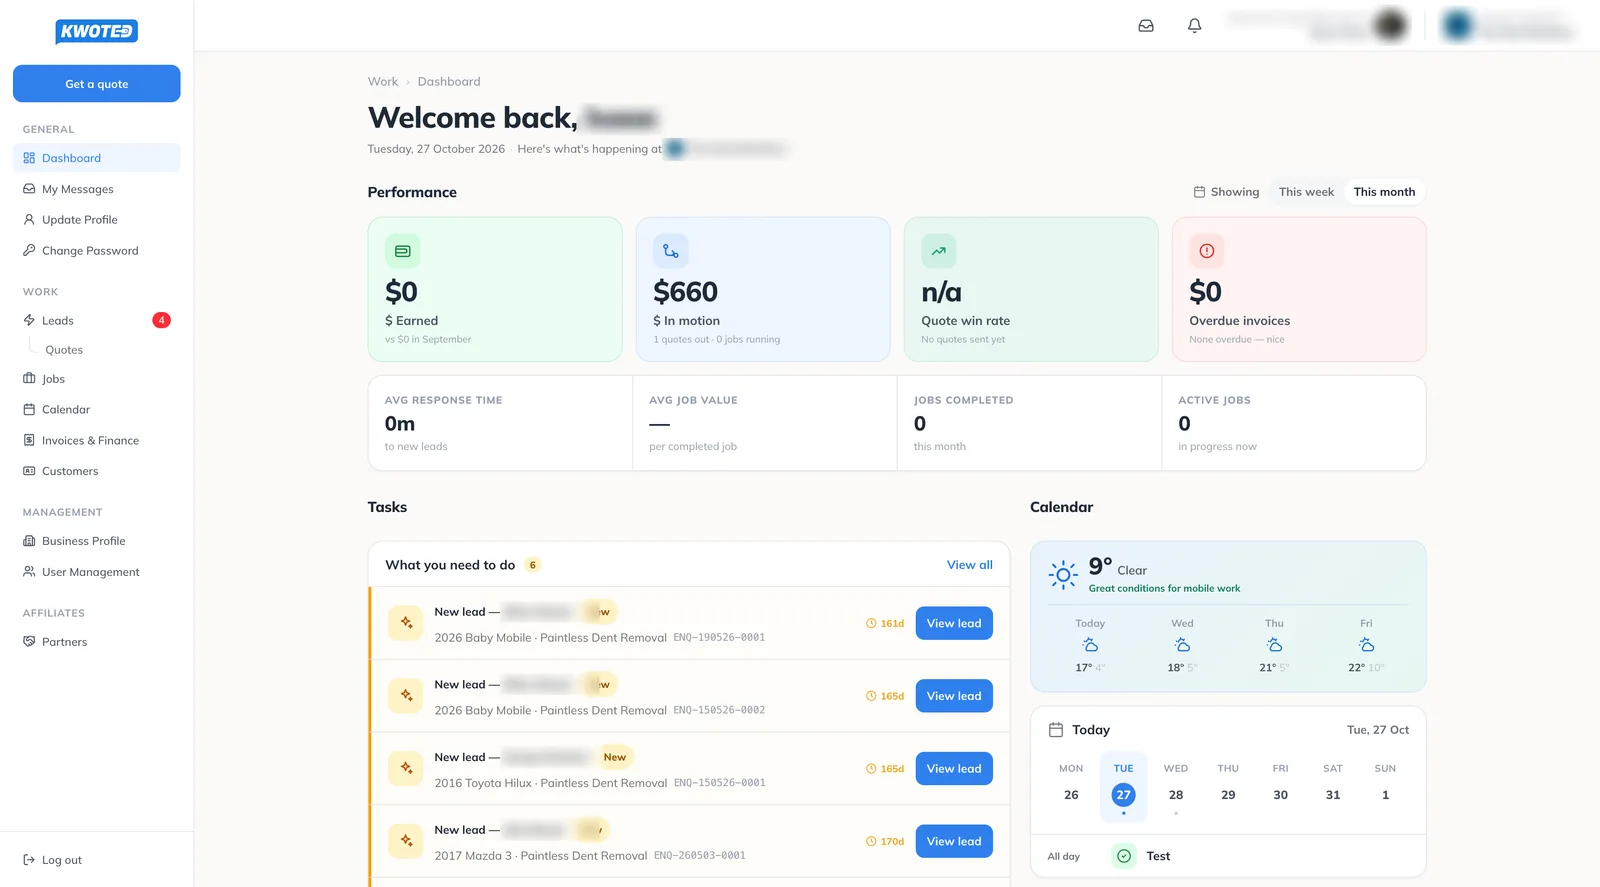View lead for 2016 Toyota Hilux
Viewport: 1600px width, 887px height.
954,768
